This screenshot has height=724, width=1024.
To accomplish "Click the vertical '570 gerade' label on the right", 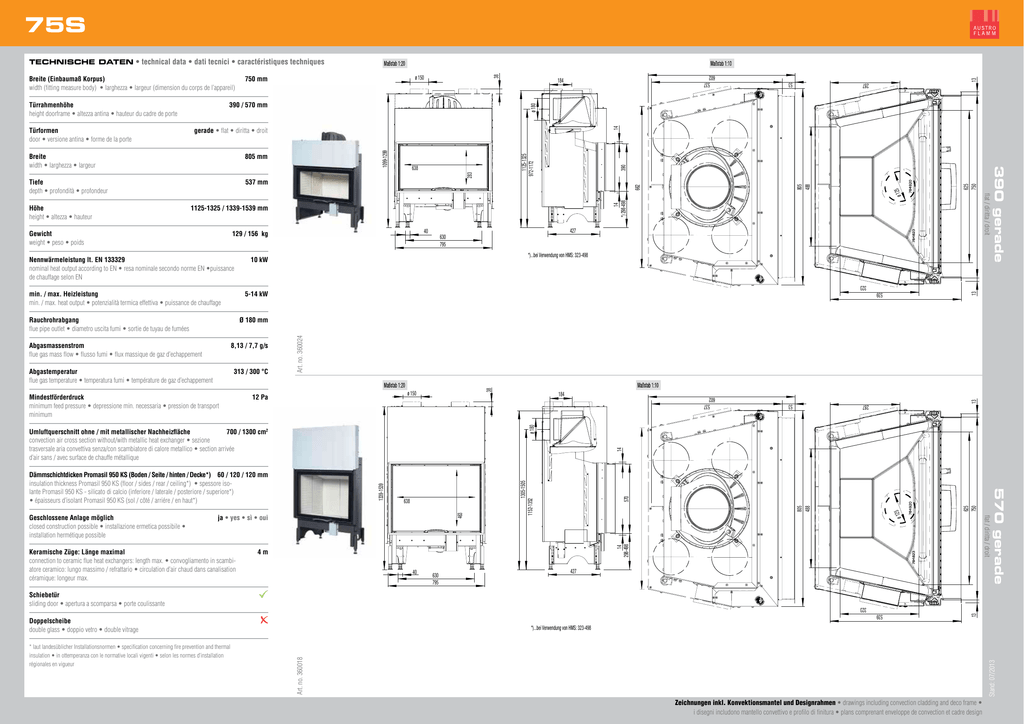I will [x=997, y=536].
